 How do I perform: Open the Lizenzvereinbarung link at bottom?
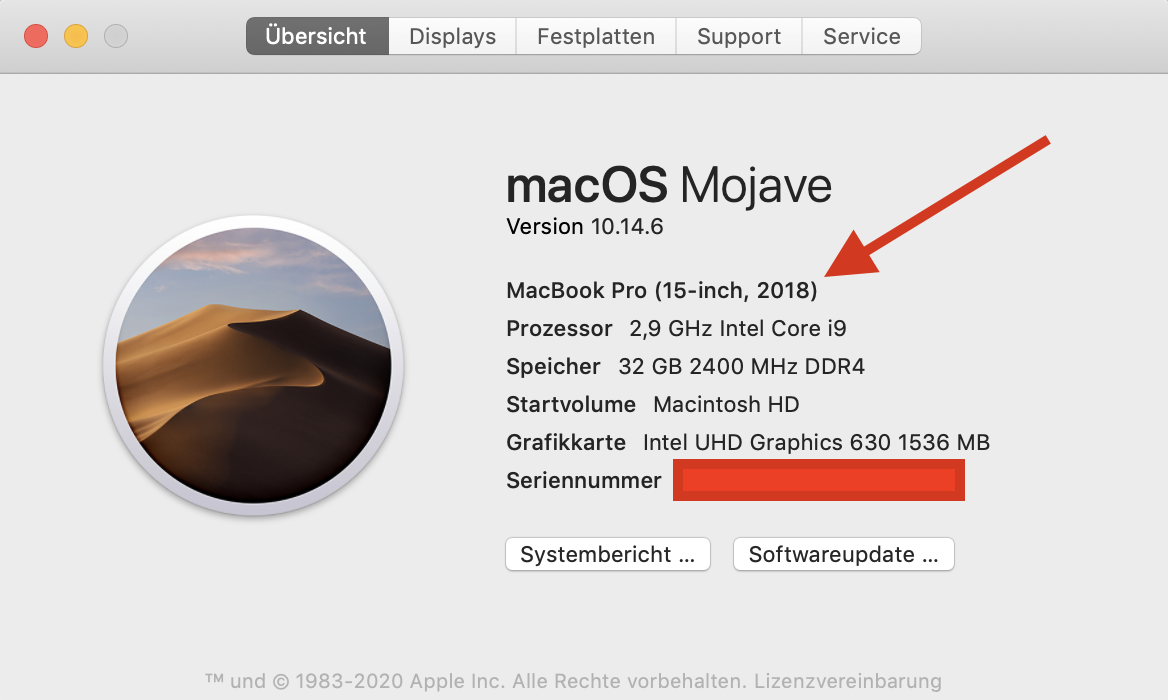coord(848,681)
